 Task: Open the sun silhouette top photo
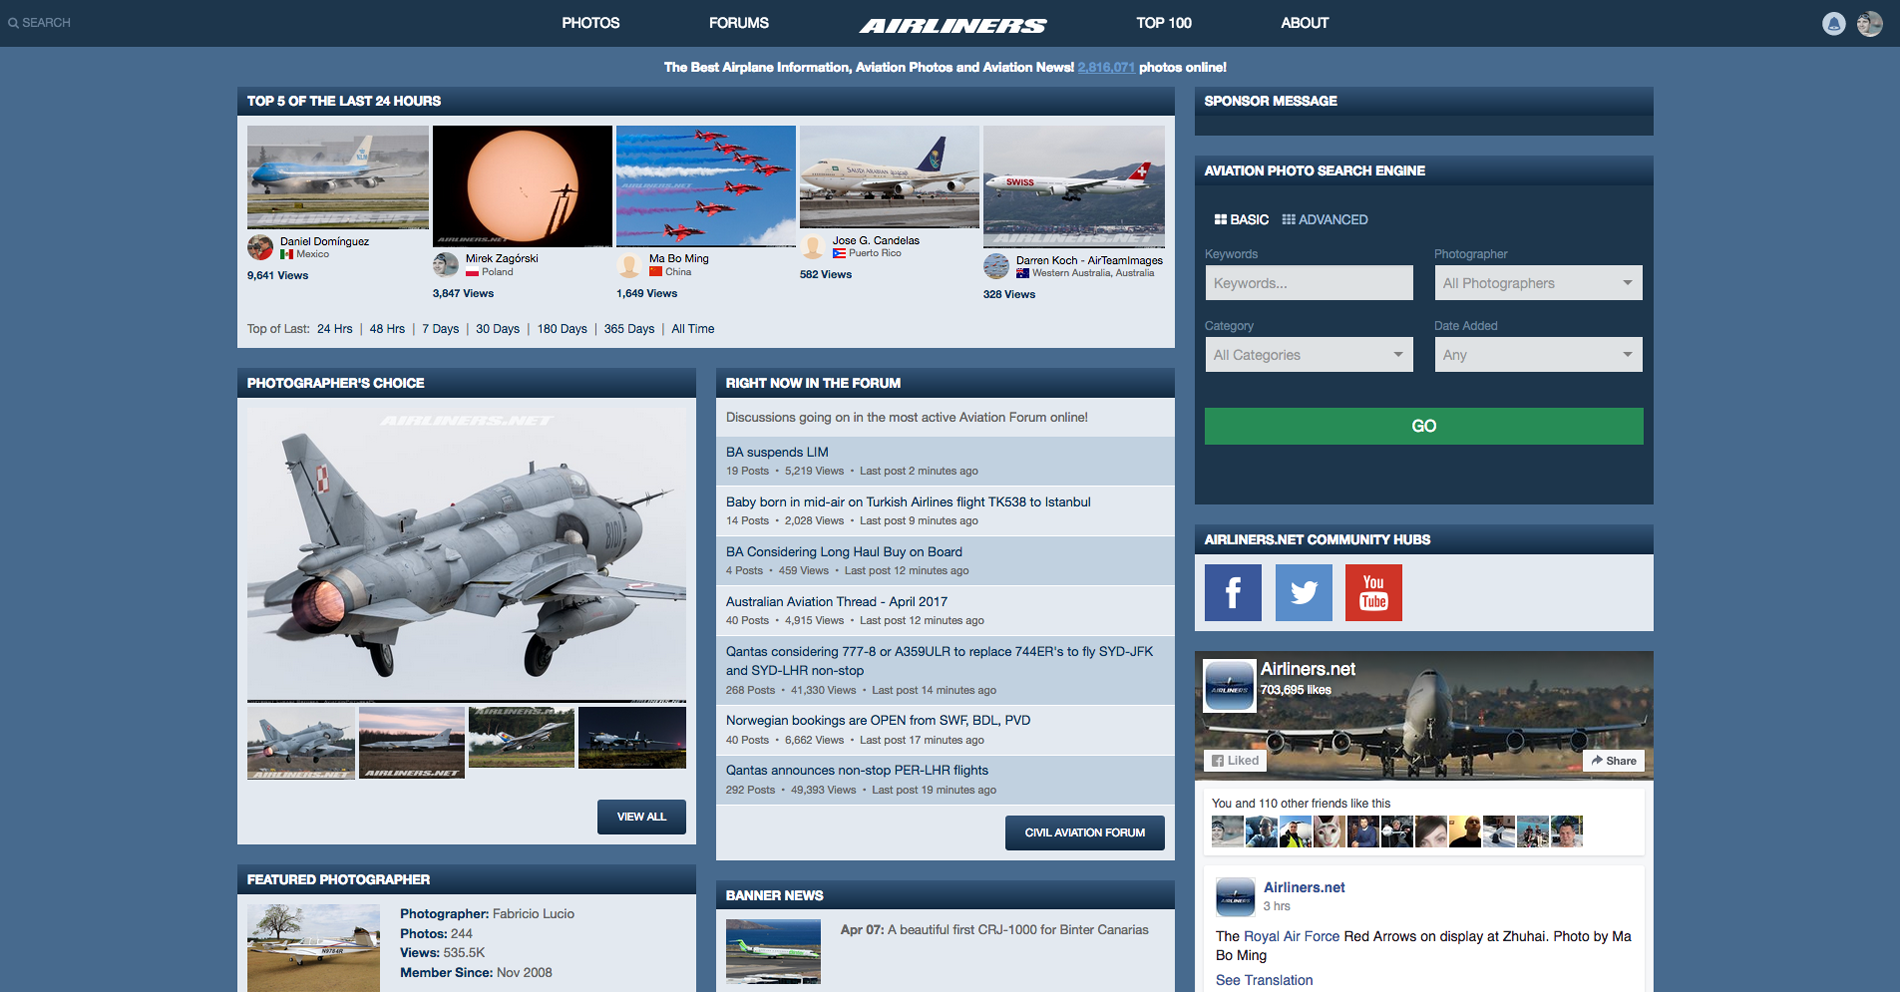pos(522,186)
